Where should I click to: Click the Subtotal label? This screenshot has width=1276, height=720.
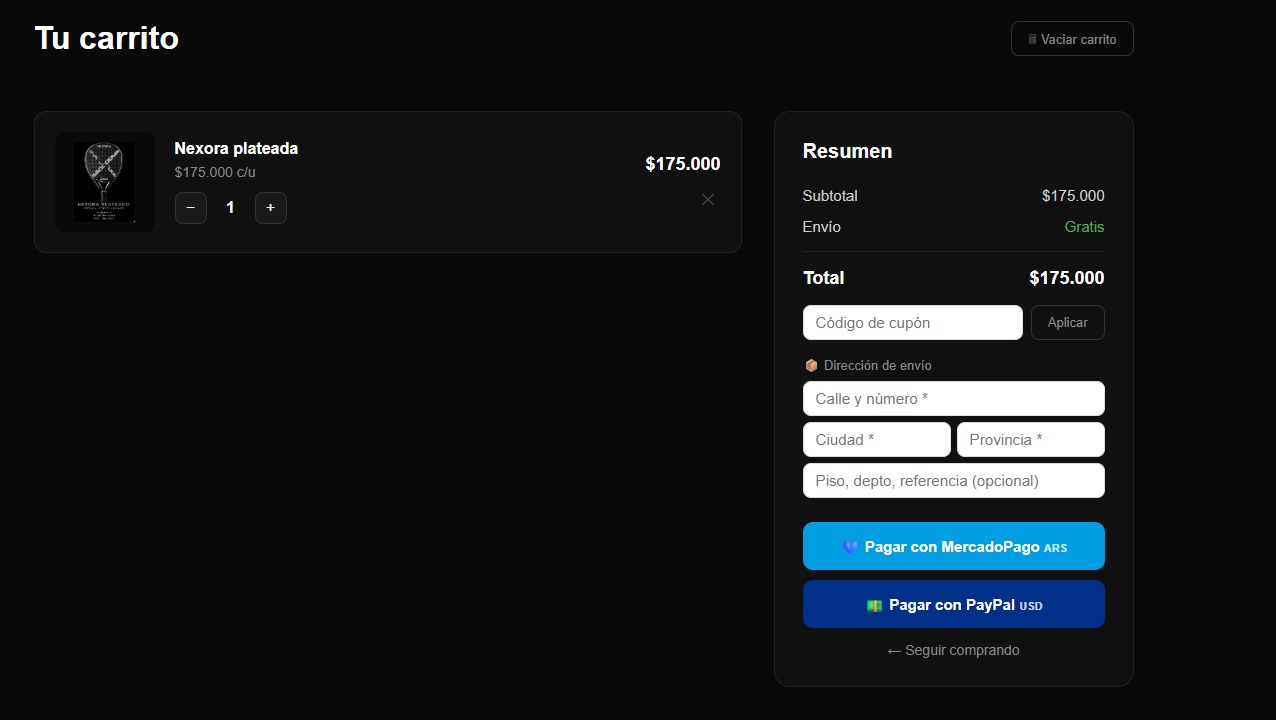click(830, 196)
